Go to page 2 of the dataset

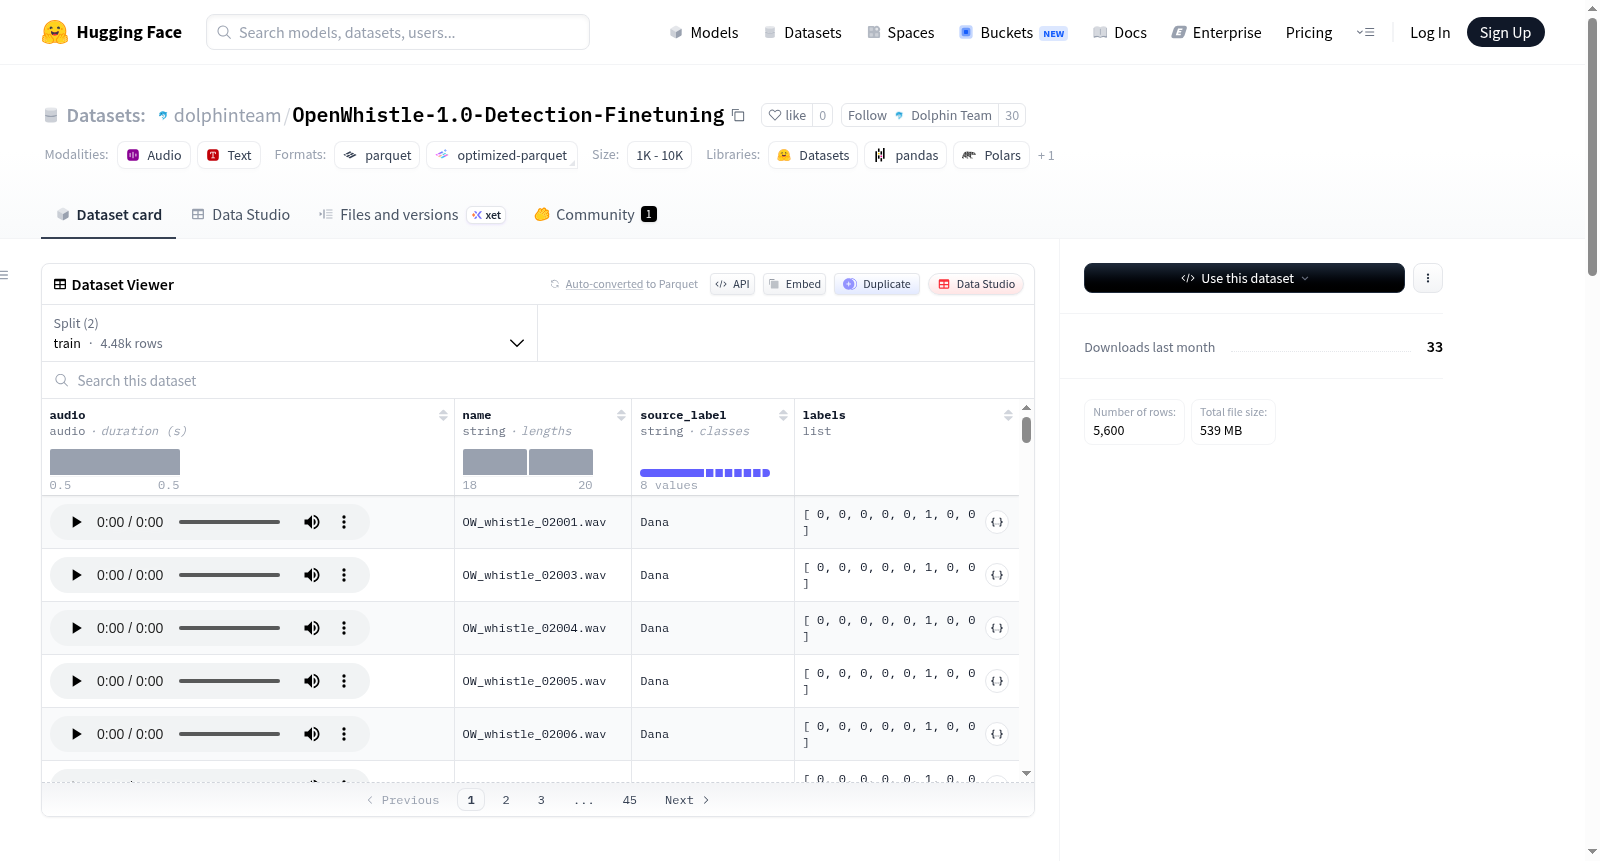506,800
